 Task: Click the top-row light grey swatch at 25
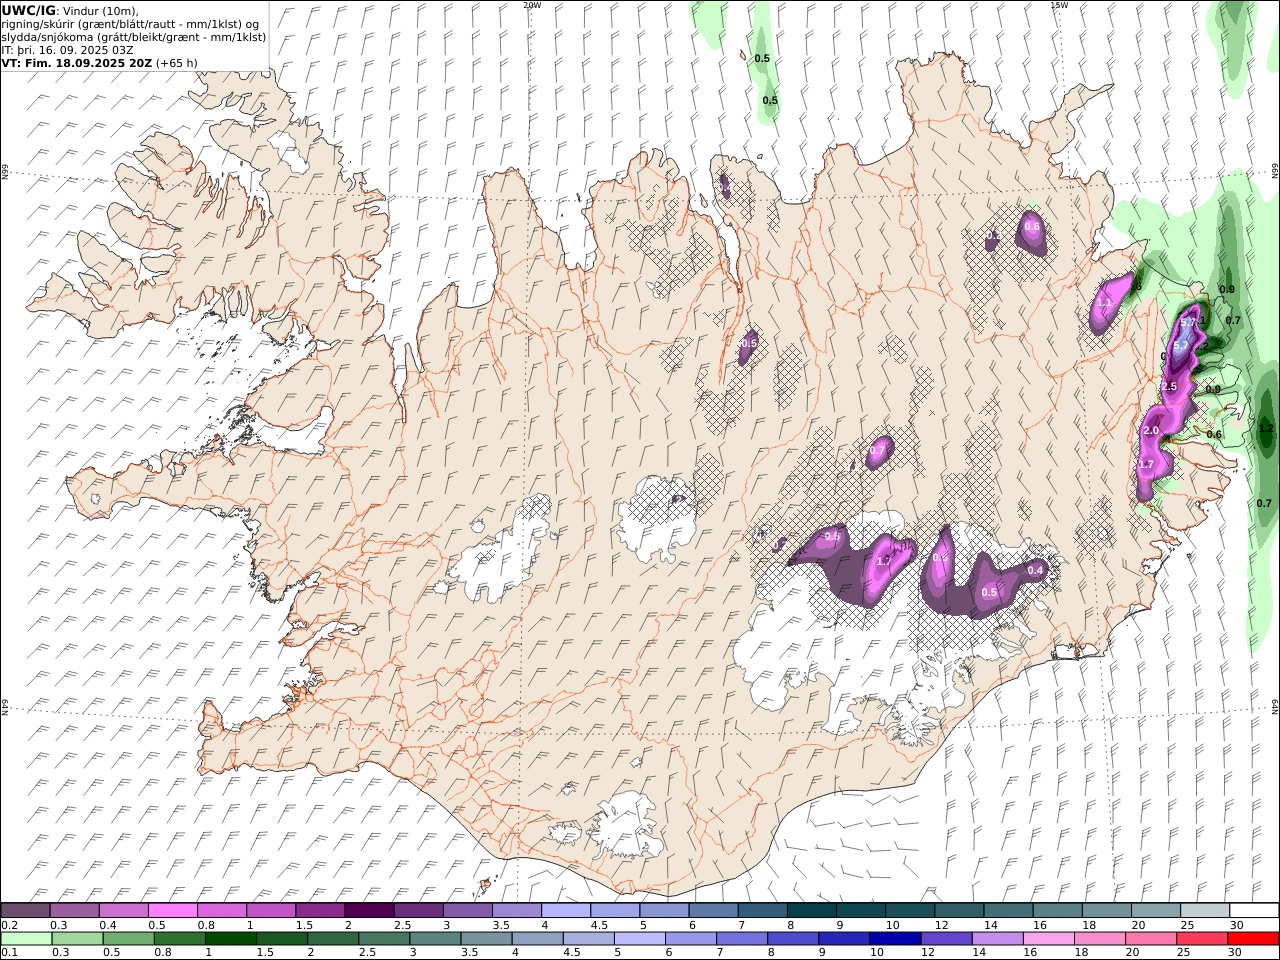[x=1203, y=910]
